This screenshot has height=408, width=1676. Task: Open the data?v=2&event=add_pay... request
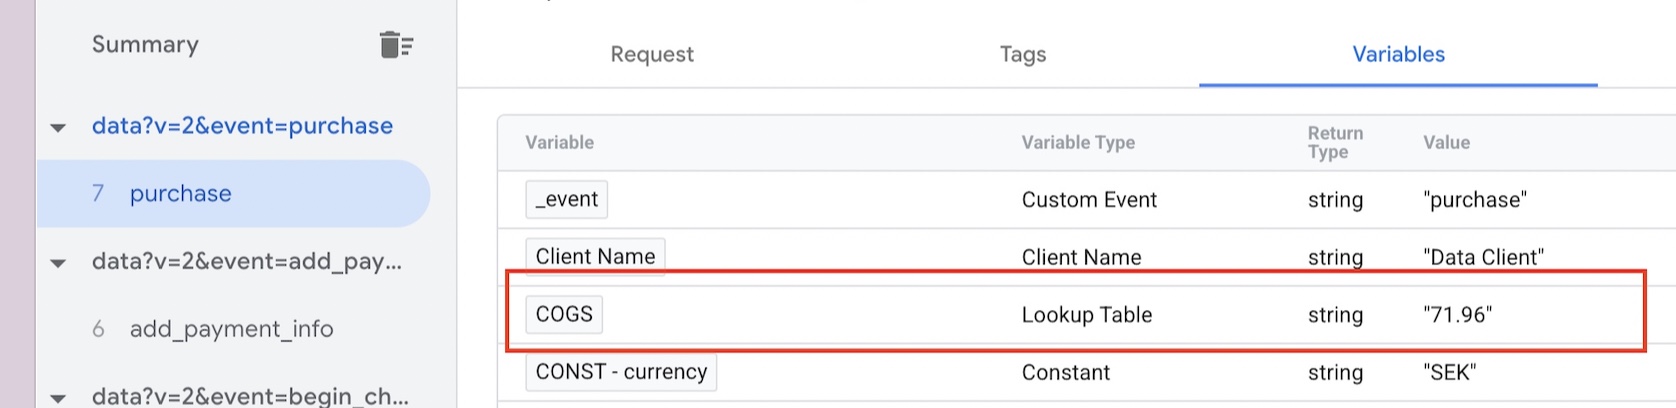(246, 262)
